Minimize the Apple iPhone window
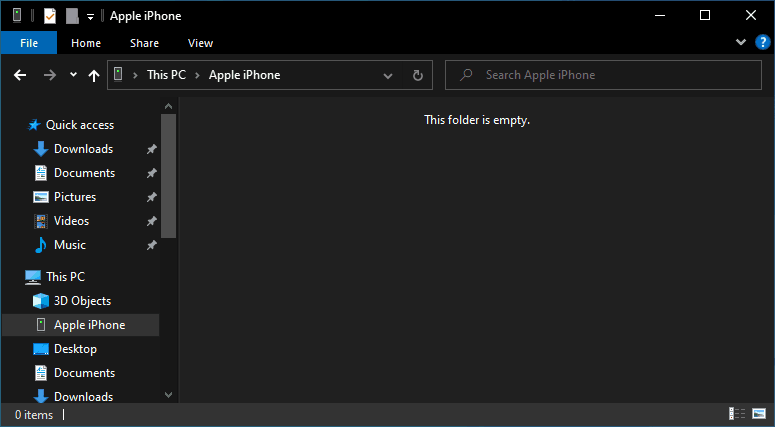The image size is (775, 427). click(660, 16)
